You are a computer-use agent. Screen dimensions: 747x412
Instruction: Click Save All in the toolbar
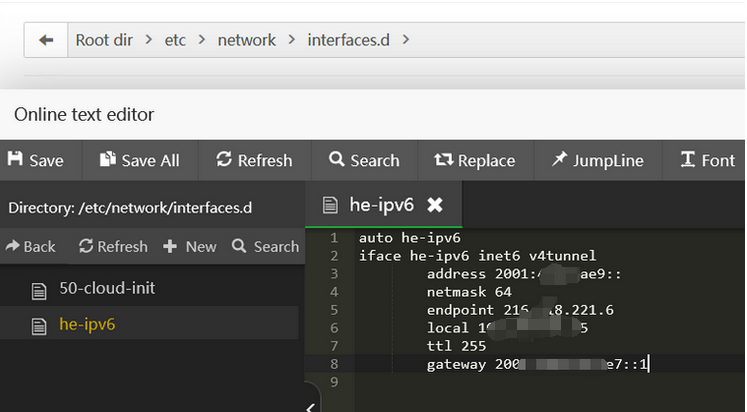pyautogui.click(x=139, y=160)
